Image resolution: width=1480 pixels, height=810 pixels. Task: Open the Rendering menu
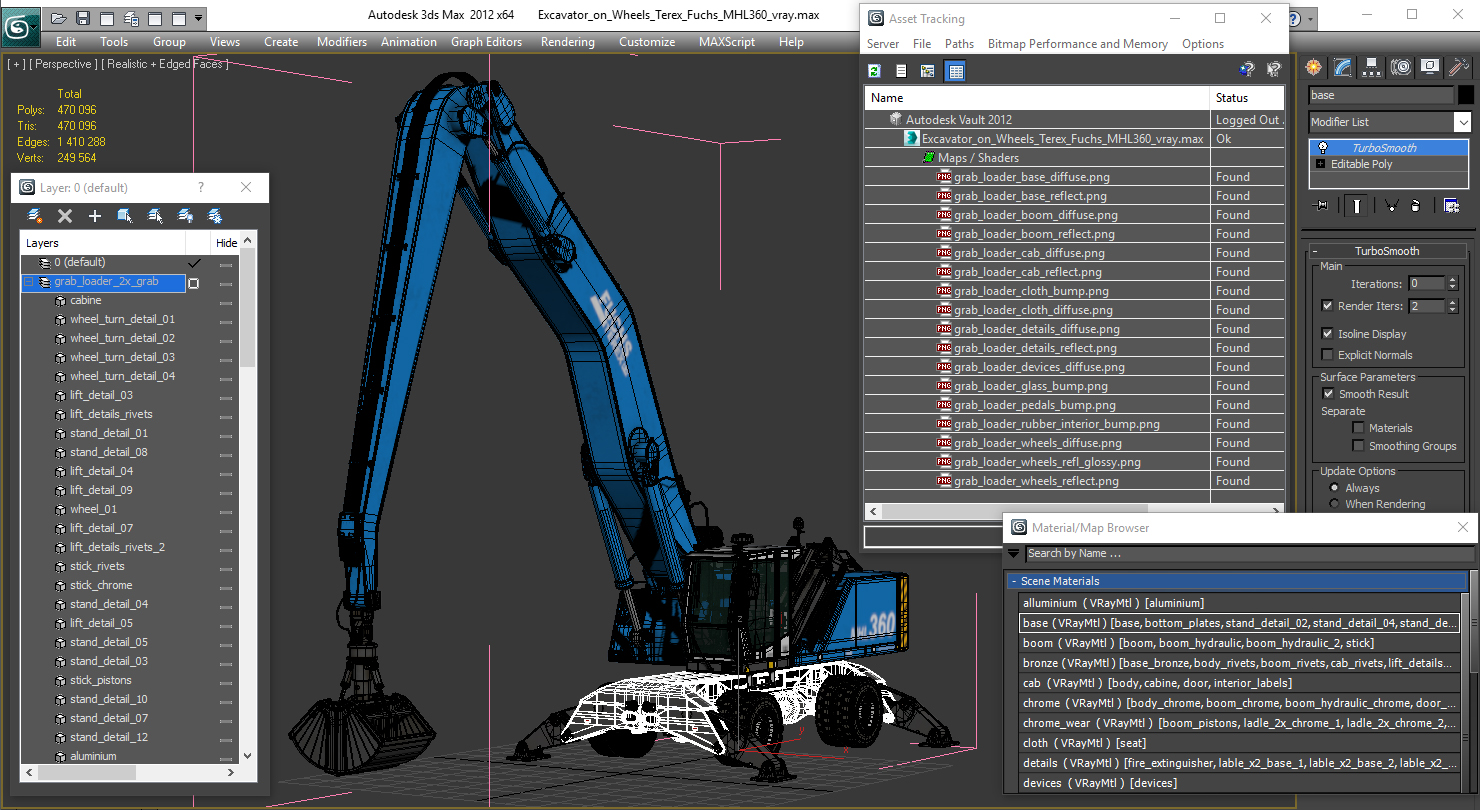(567, 42)
